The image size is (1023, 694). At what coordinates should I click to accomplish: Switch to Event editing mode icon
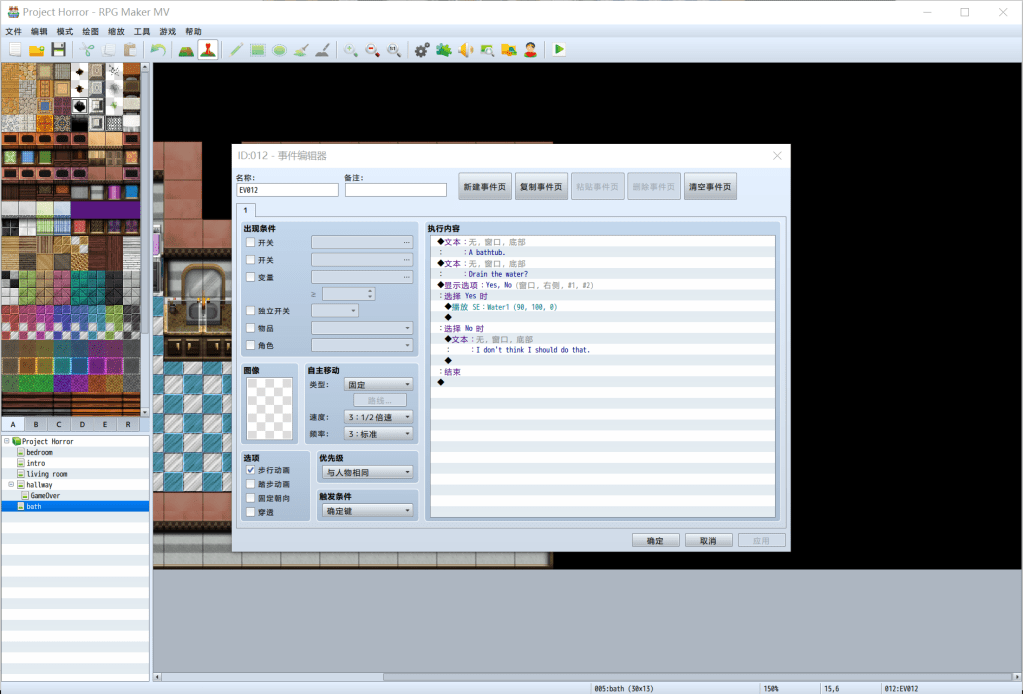point(208,49)
